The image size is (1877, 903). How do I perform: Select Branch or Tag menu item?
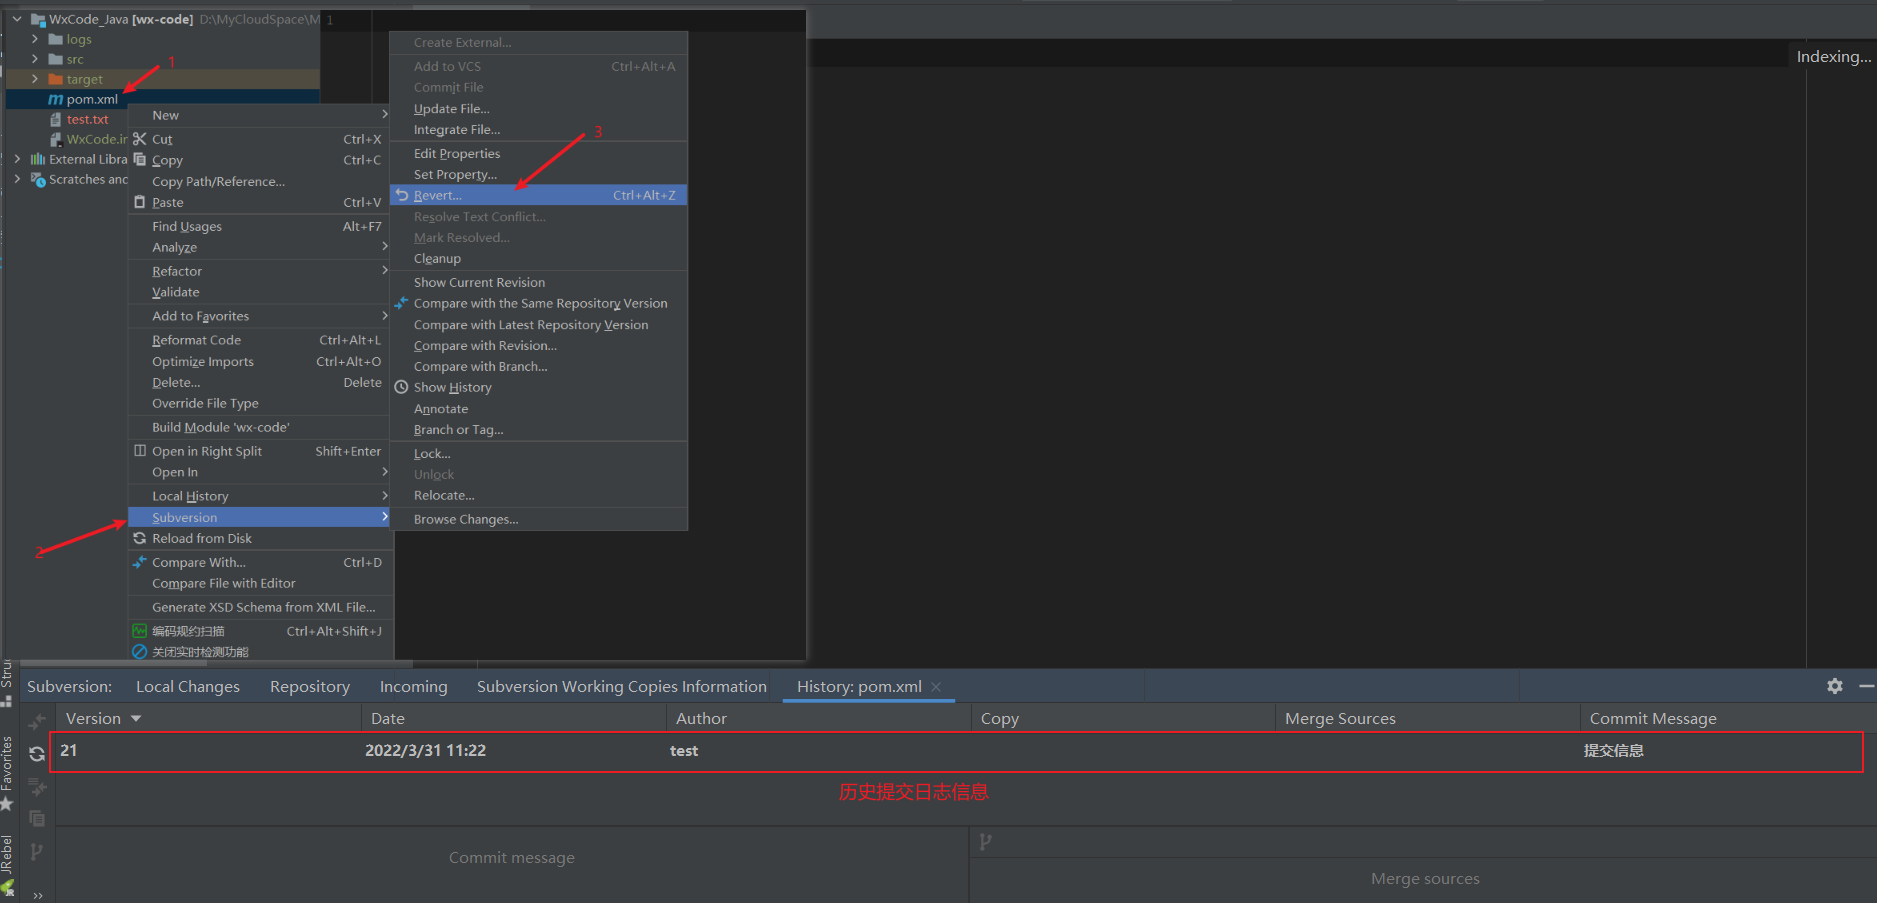tap(538, 430)
